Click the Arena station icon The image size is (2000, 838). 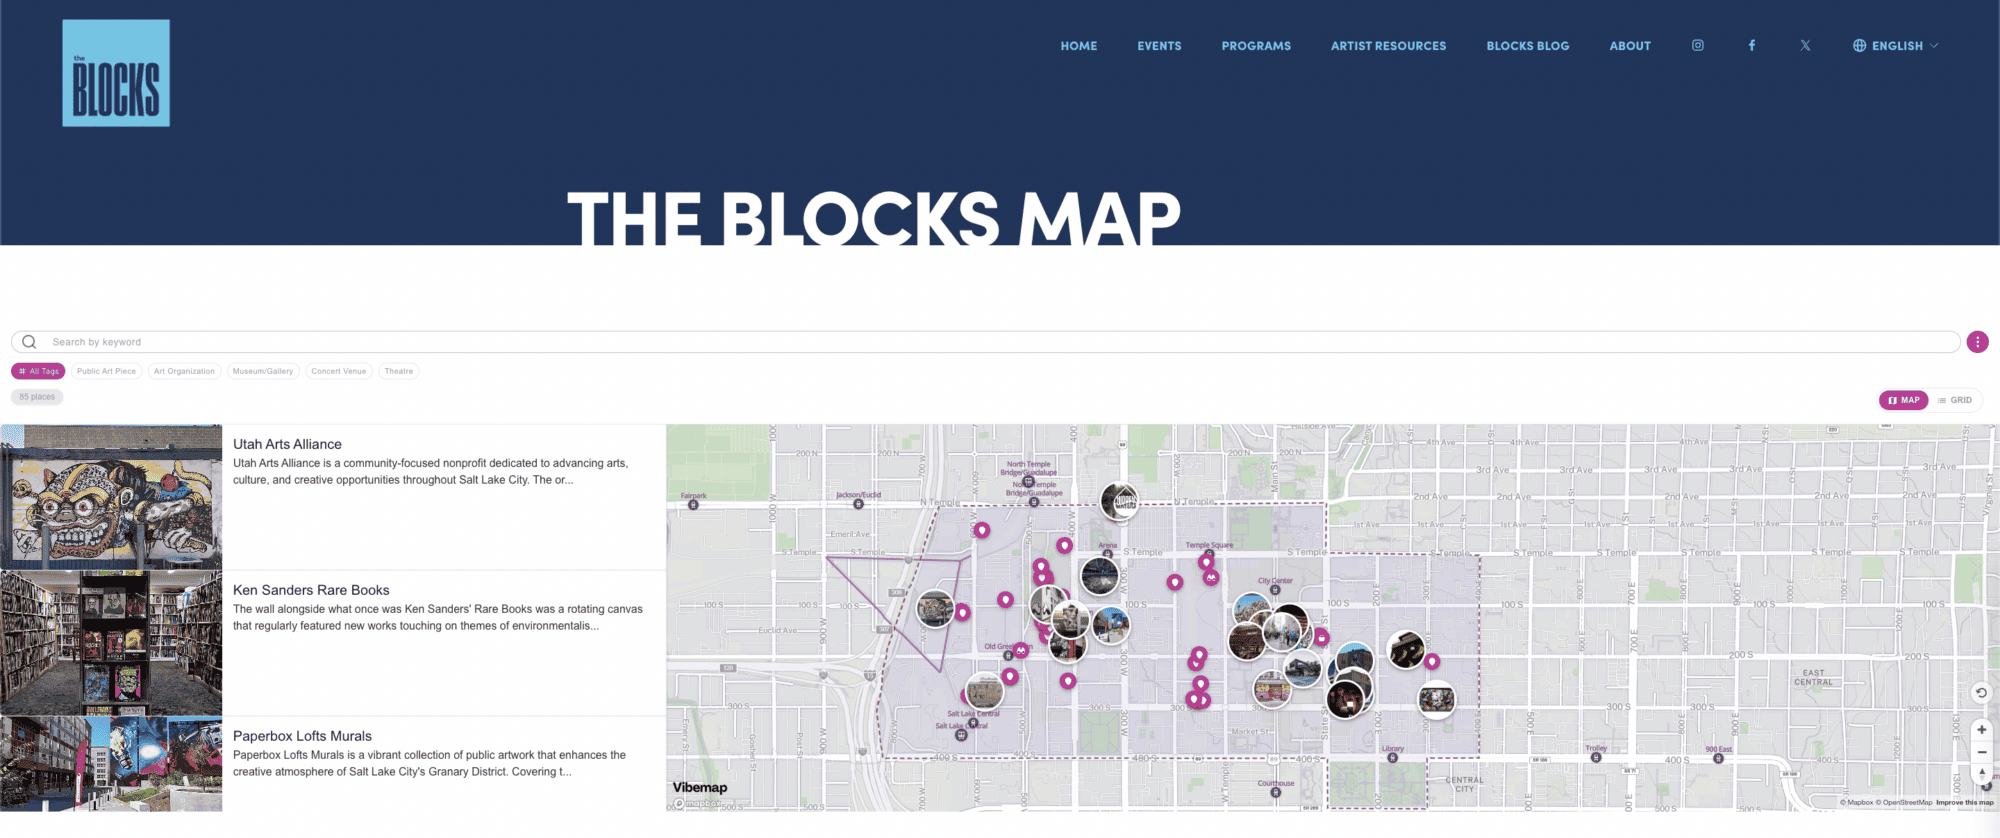tap(1107, 554)
